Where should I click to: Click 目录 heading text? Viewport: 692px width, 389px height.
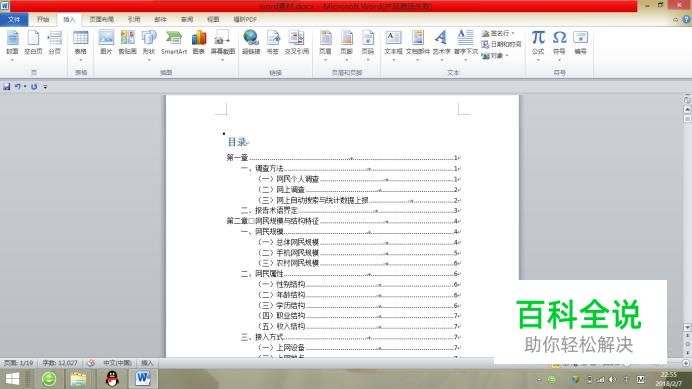[x=237, y=142]
